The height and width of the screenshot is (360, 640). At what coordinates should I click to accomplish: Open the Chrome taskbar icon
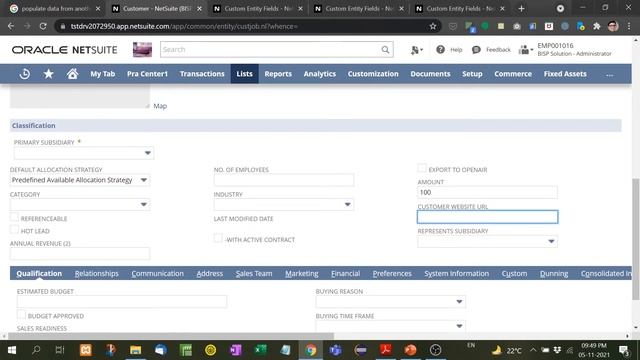point(311,350)
